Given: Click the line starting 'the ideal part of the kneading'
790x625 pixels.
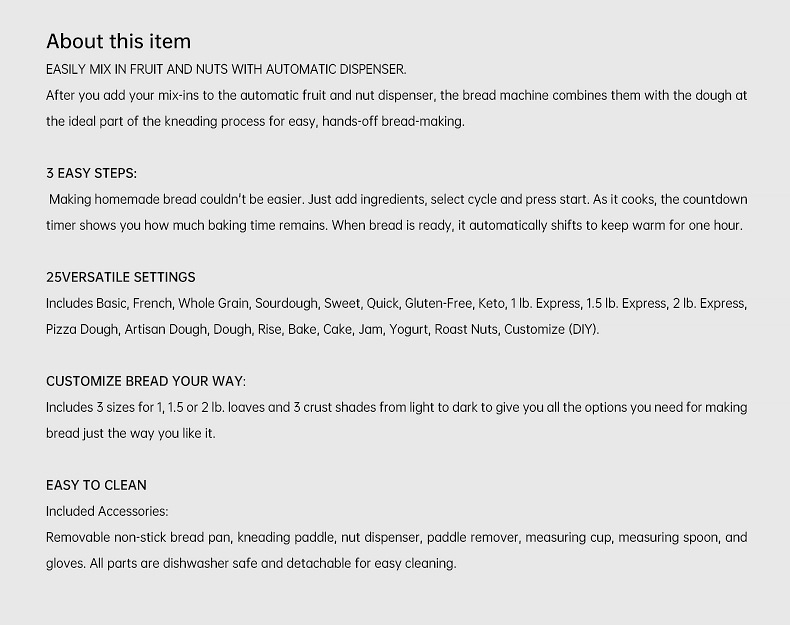Looking at the screenshot, I should (x=255, y=121).
